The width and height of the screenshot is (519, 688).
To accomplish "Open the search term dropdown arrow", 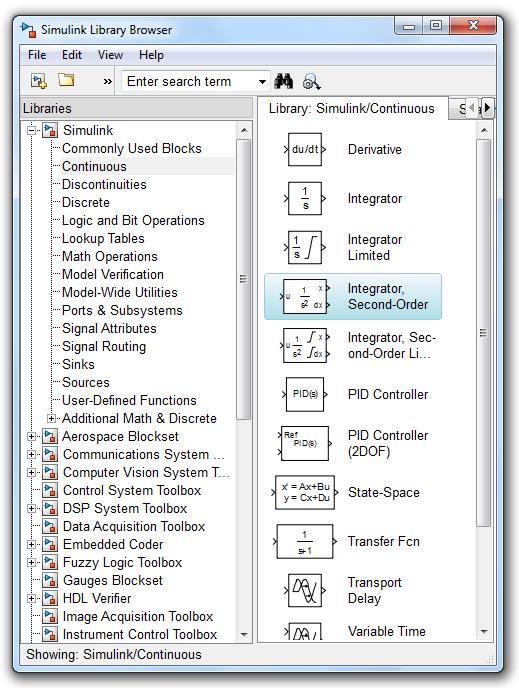I will click(262, 82).
